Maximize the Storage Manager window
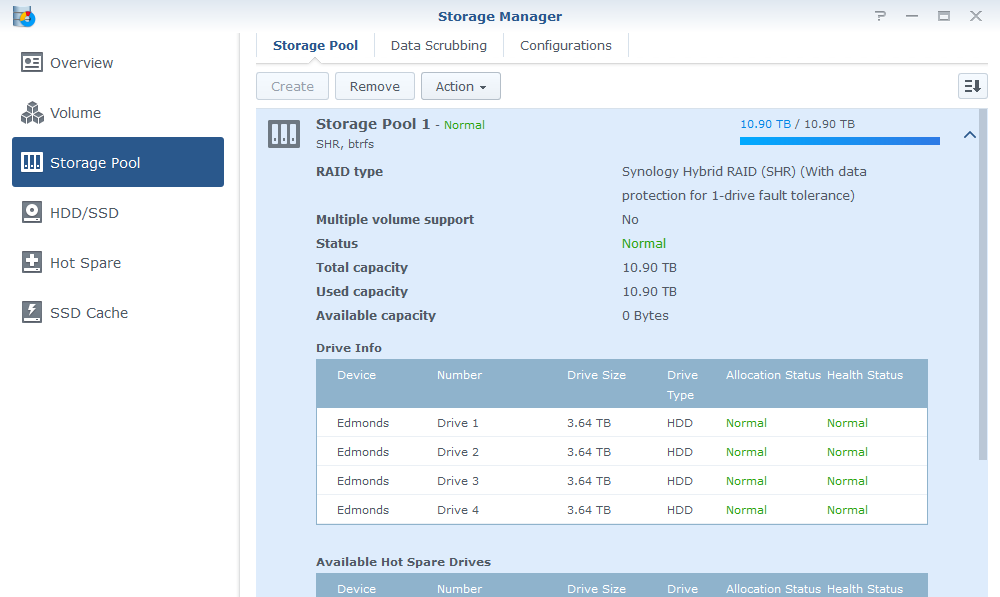Viewport: 1000px width, 597px height. coord(944,16)
